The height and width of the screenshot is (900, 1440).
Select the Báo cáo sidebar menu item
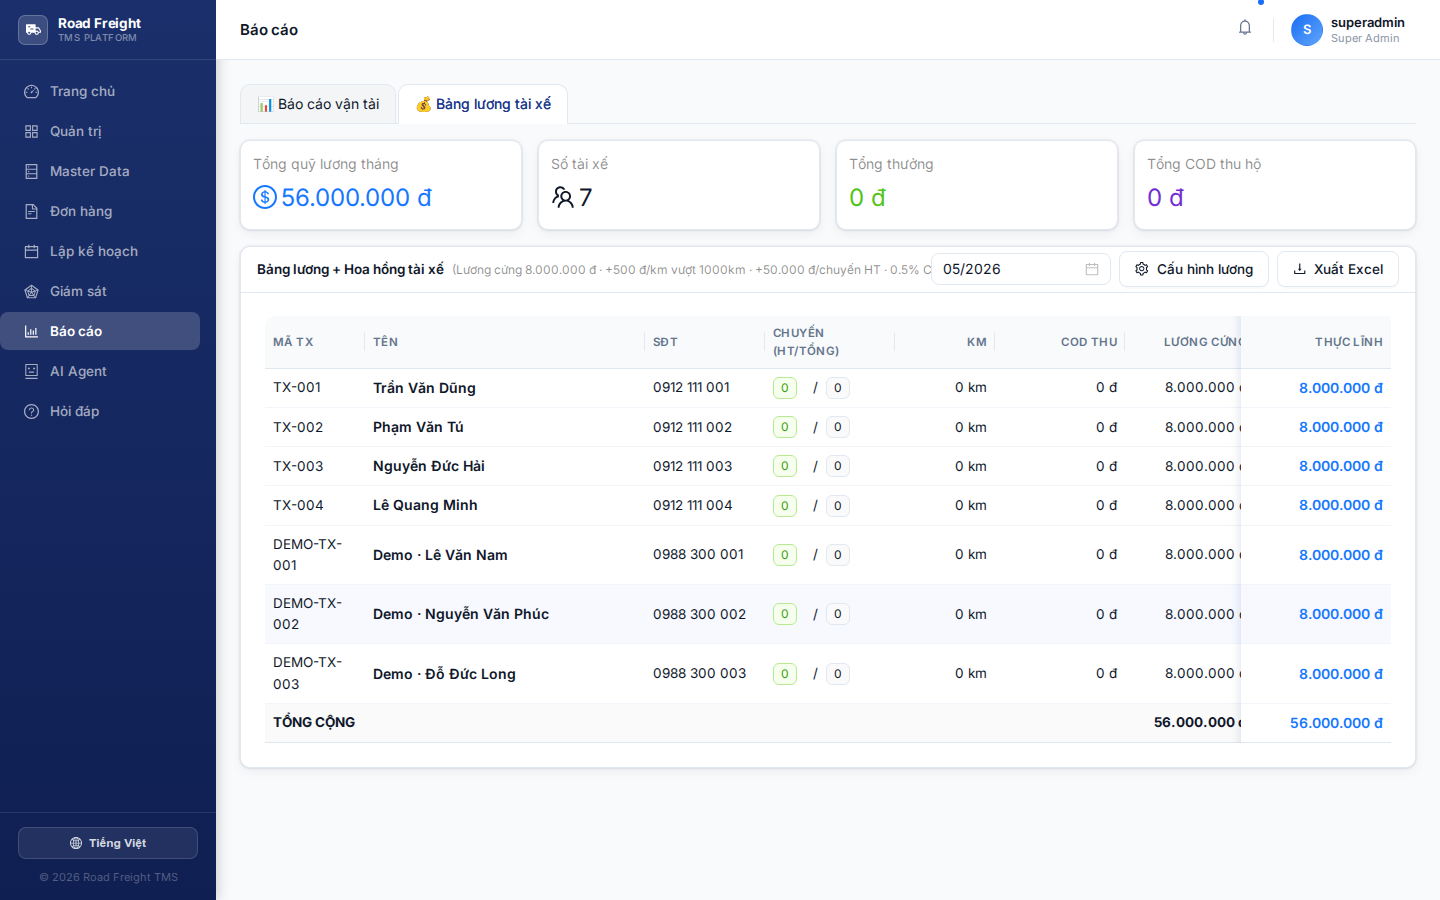[x=100, y=331]
